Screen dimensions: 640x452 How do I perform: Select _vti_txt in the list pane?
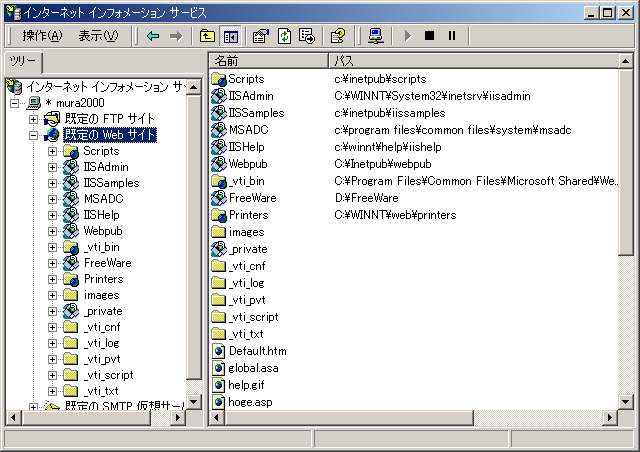tap(246, 334)
